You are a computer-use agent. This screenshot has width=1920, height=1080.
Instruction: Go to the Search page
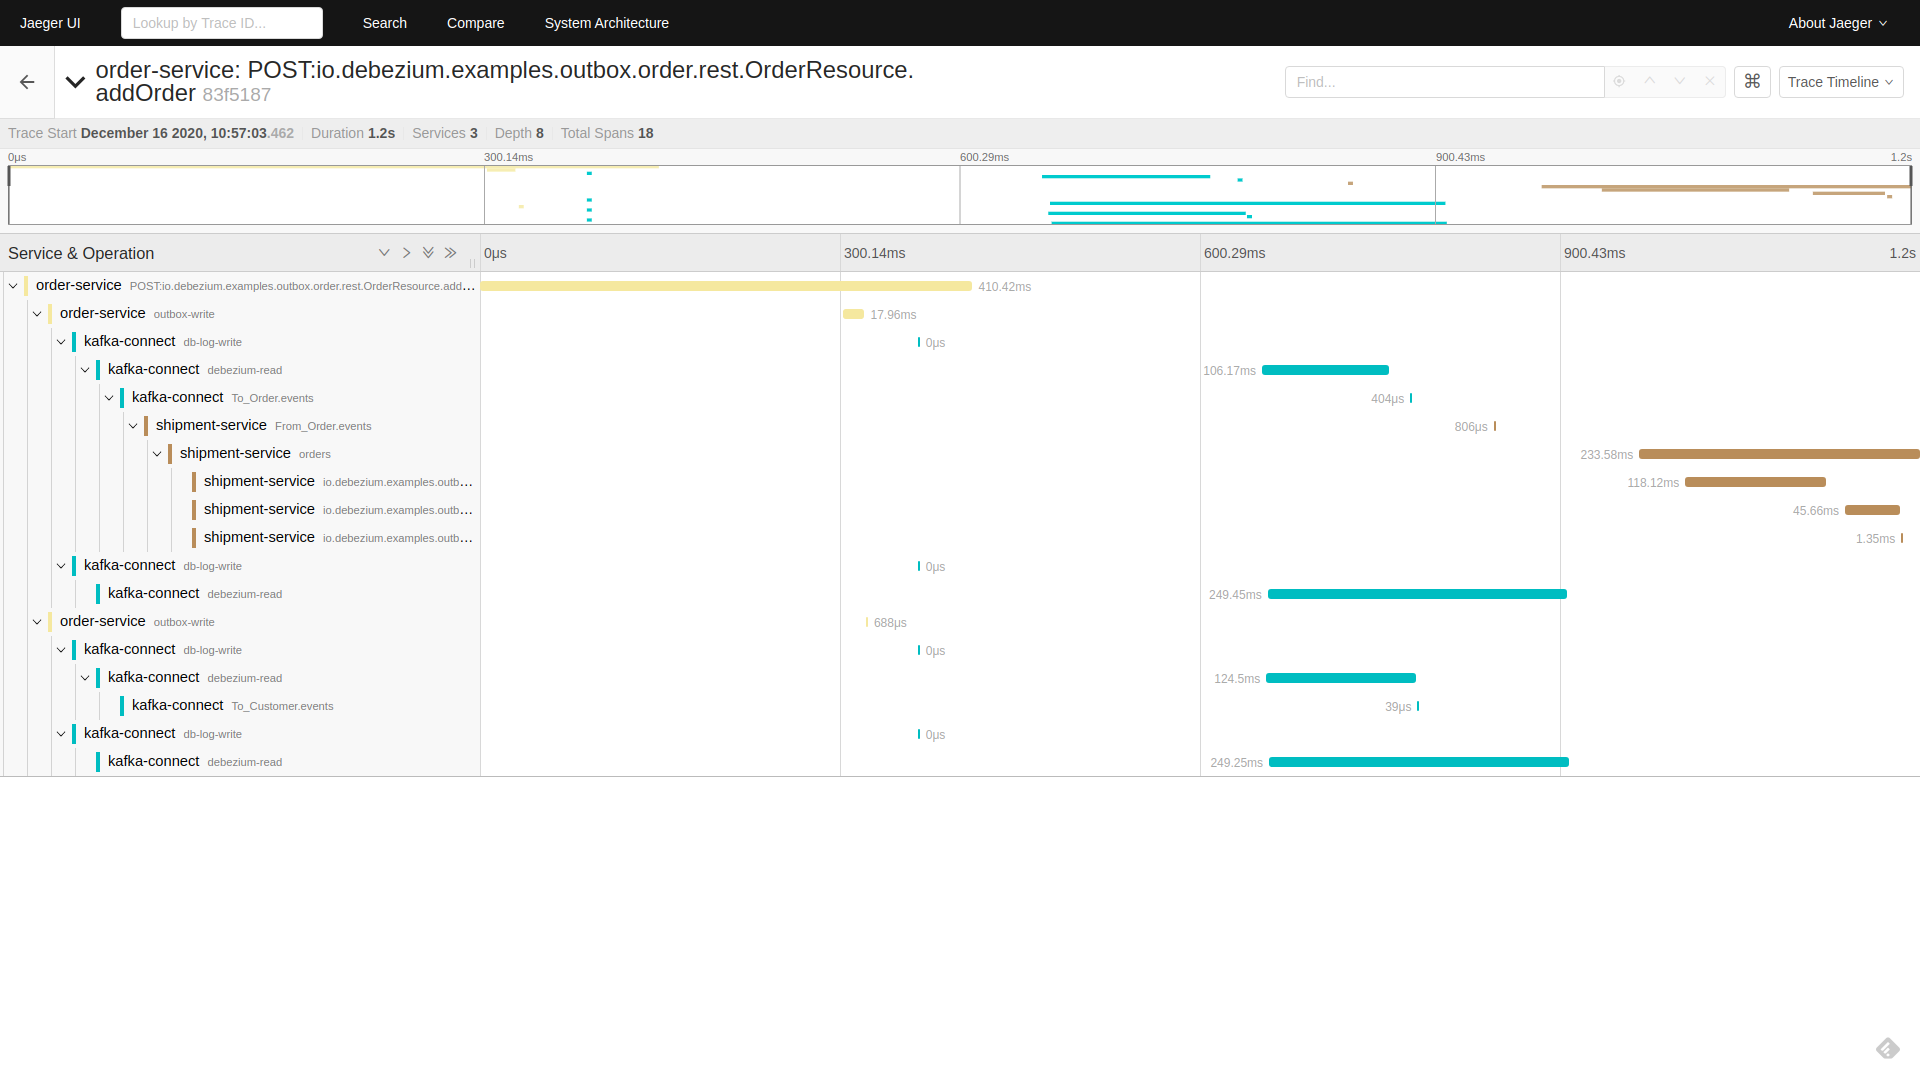click(384, 23)
